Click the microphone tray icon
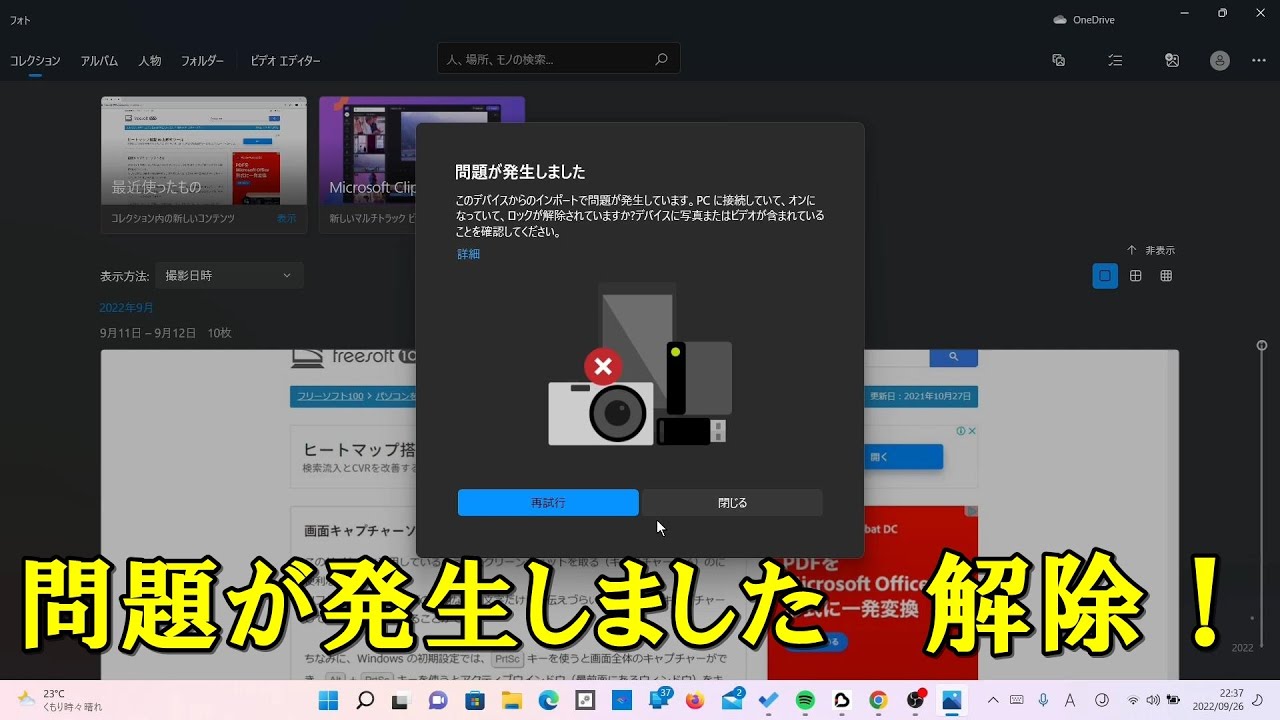Screen dimensions: 1280x720 coord(1043,700)
